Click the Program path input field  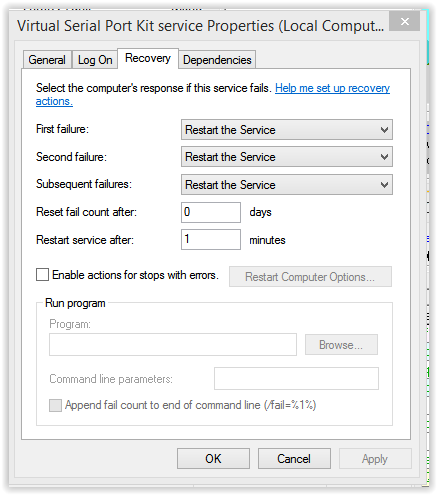click(x=173, y=345)
